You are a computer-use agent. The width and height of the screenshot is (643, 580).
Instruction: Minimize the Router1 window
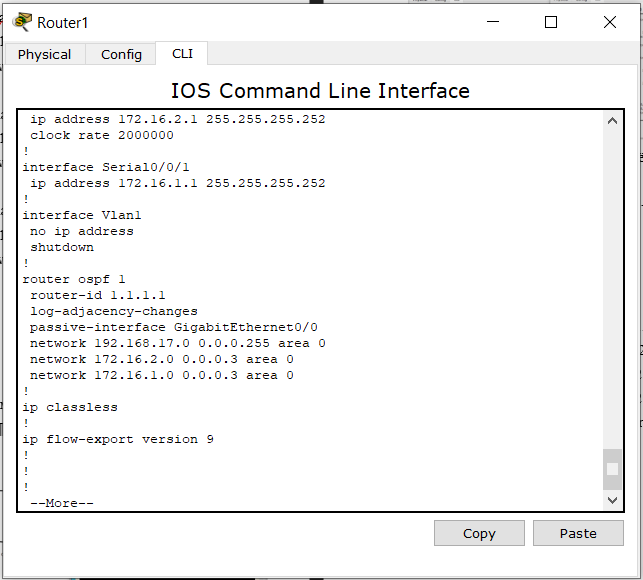493,22
